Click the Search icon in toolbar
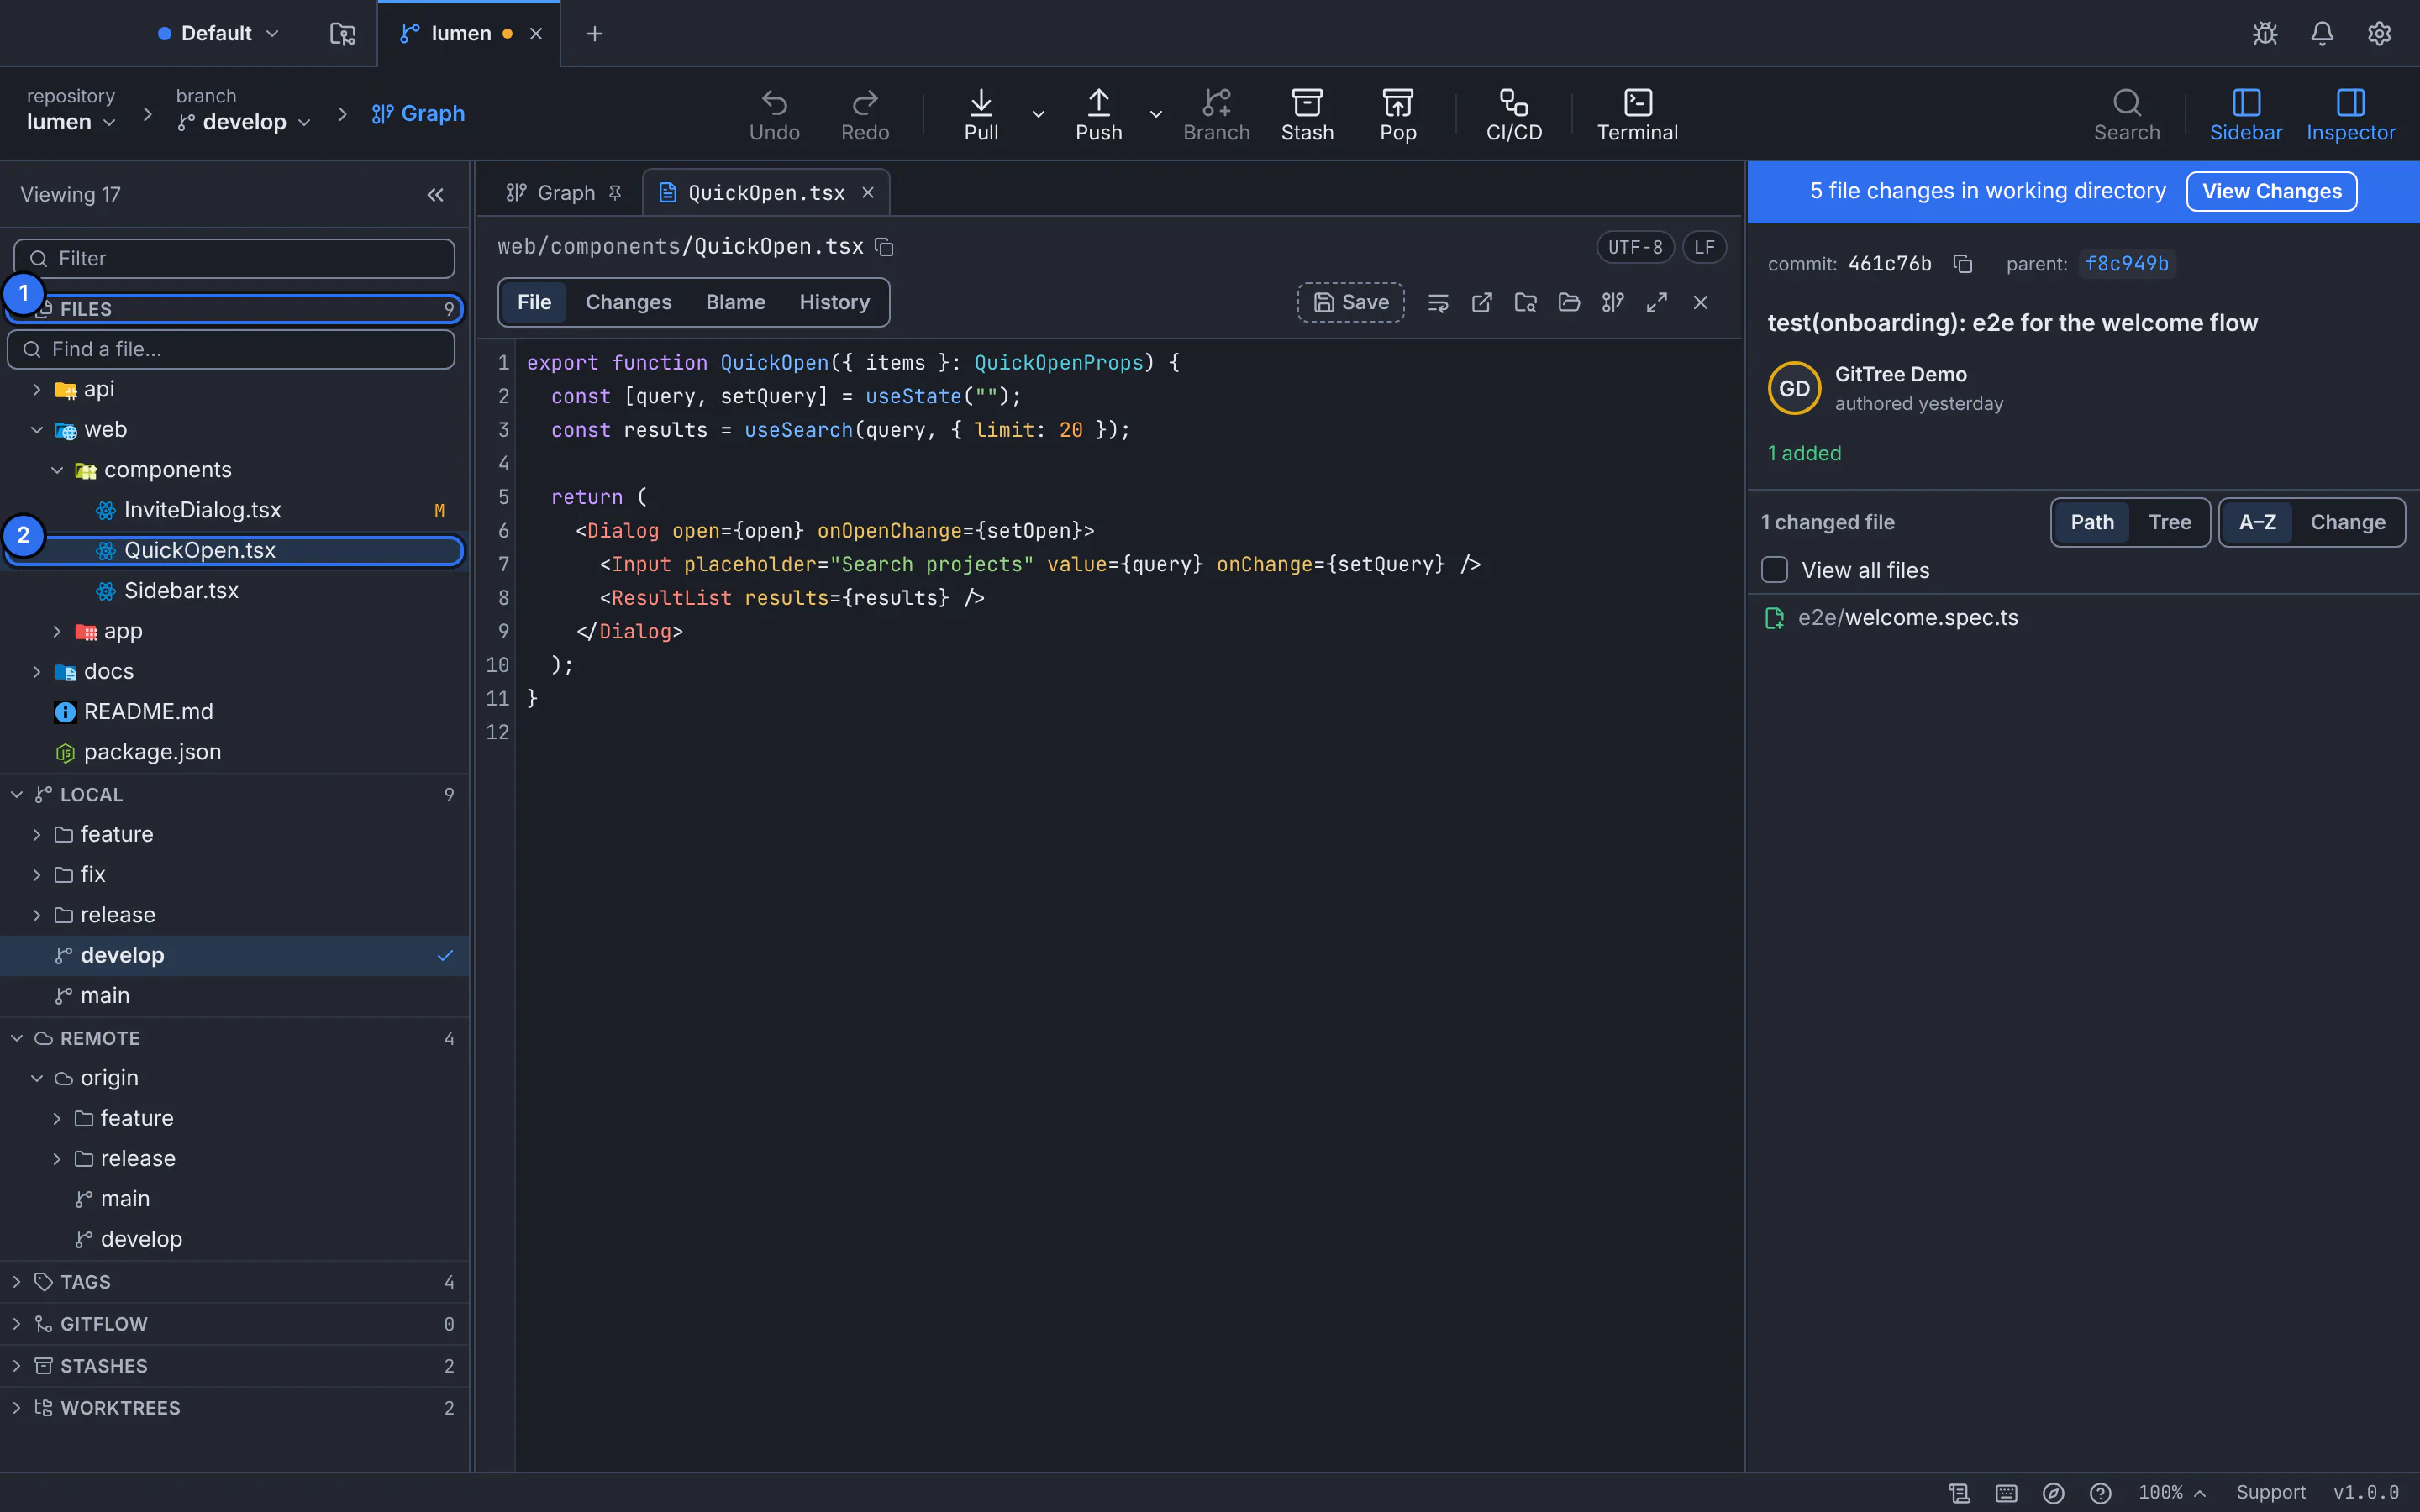The image size is (2420, 1512). point(2126,114)
